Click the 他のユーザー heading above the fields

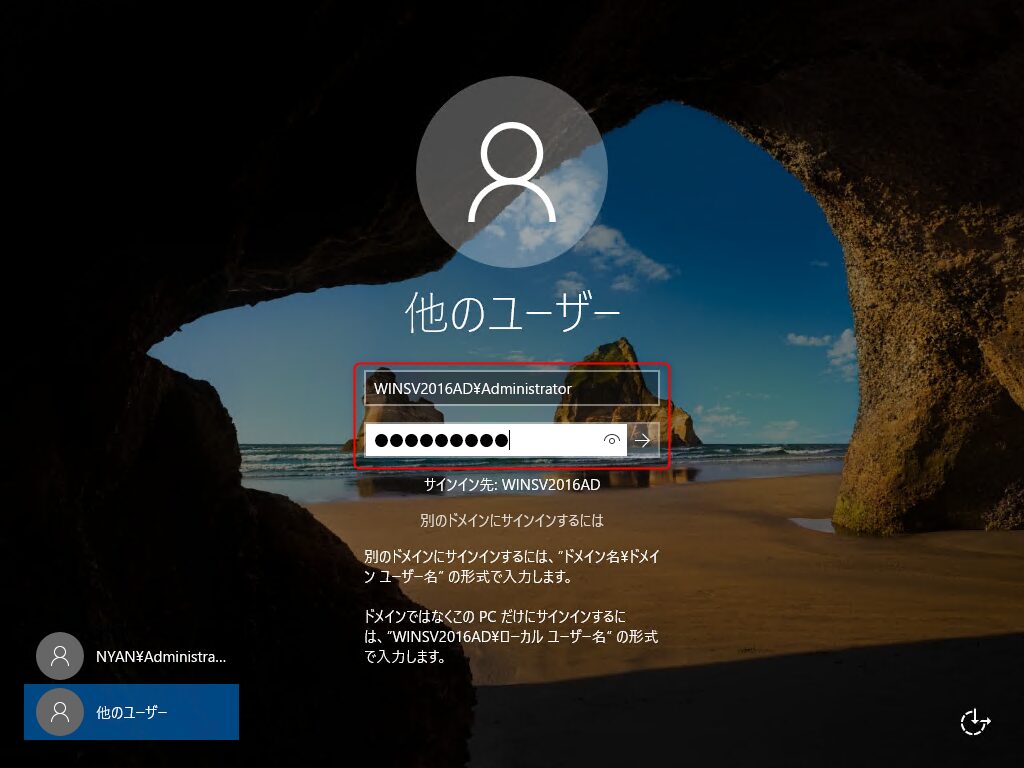click(x=511, y=314)
